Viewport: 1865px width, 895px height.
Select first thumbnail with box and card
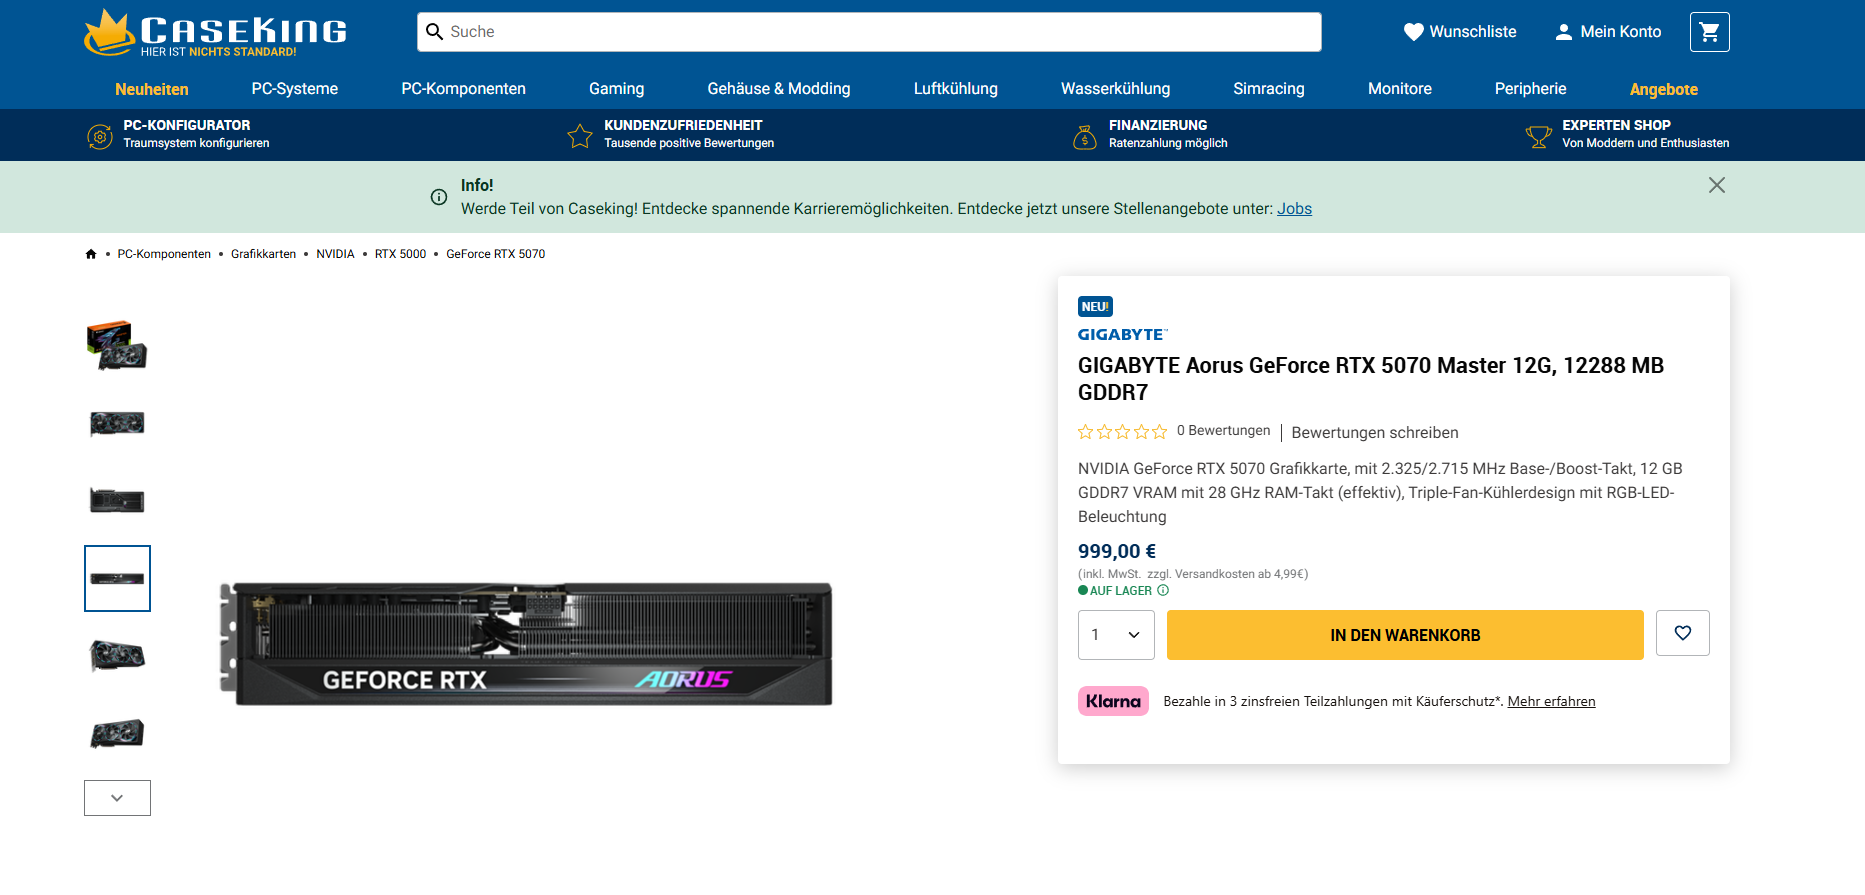(x=117, y=345)
